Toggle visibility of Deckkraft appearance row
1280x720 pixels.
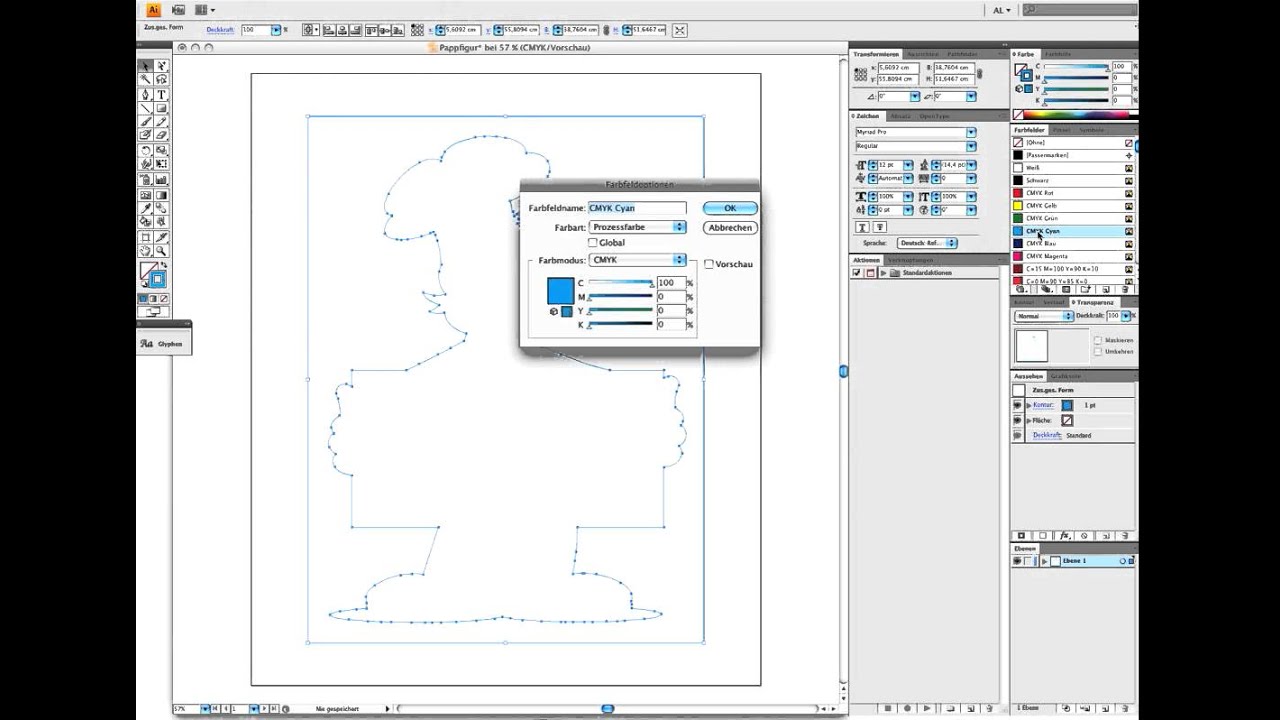[1018, 435]
